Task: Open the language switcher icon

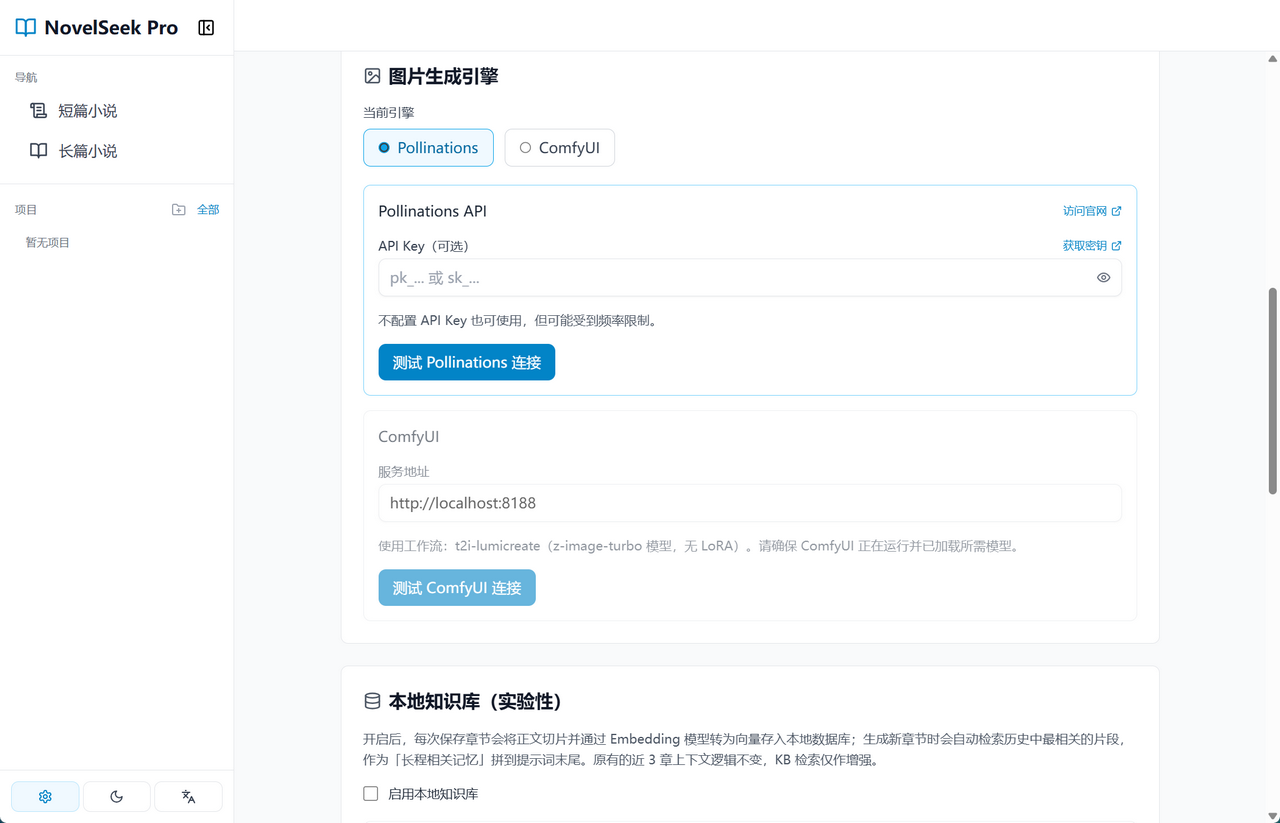Action: pyautogui.click(x=188, y=796)
